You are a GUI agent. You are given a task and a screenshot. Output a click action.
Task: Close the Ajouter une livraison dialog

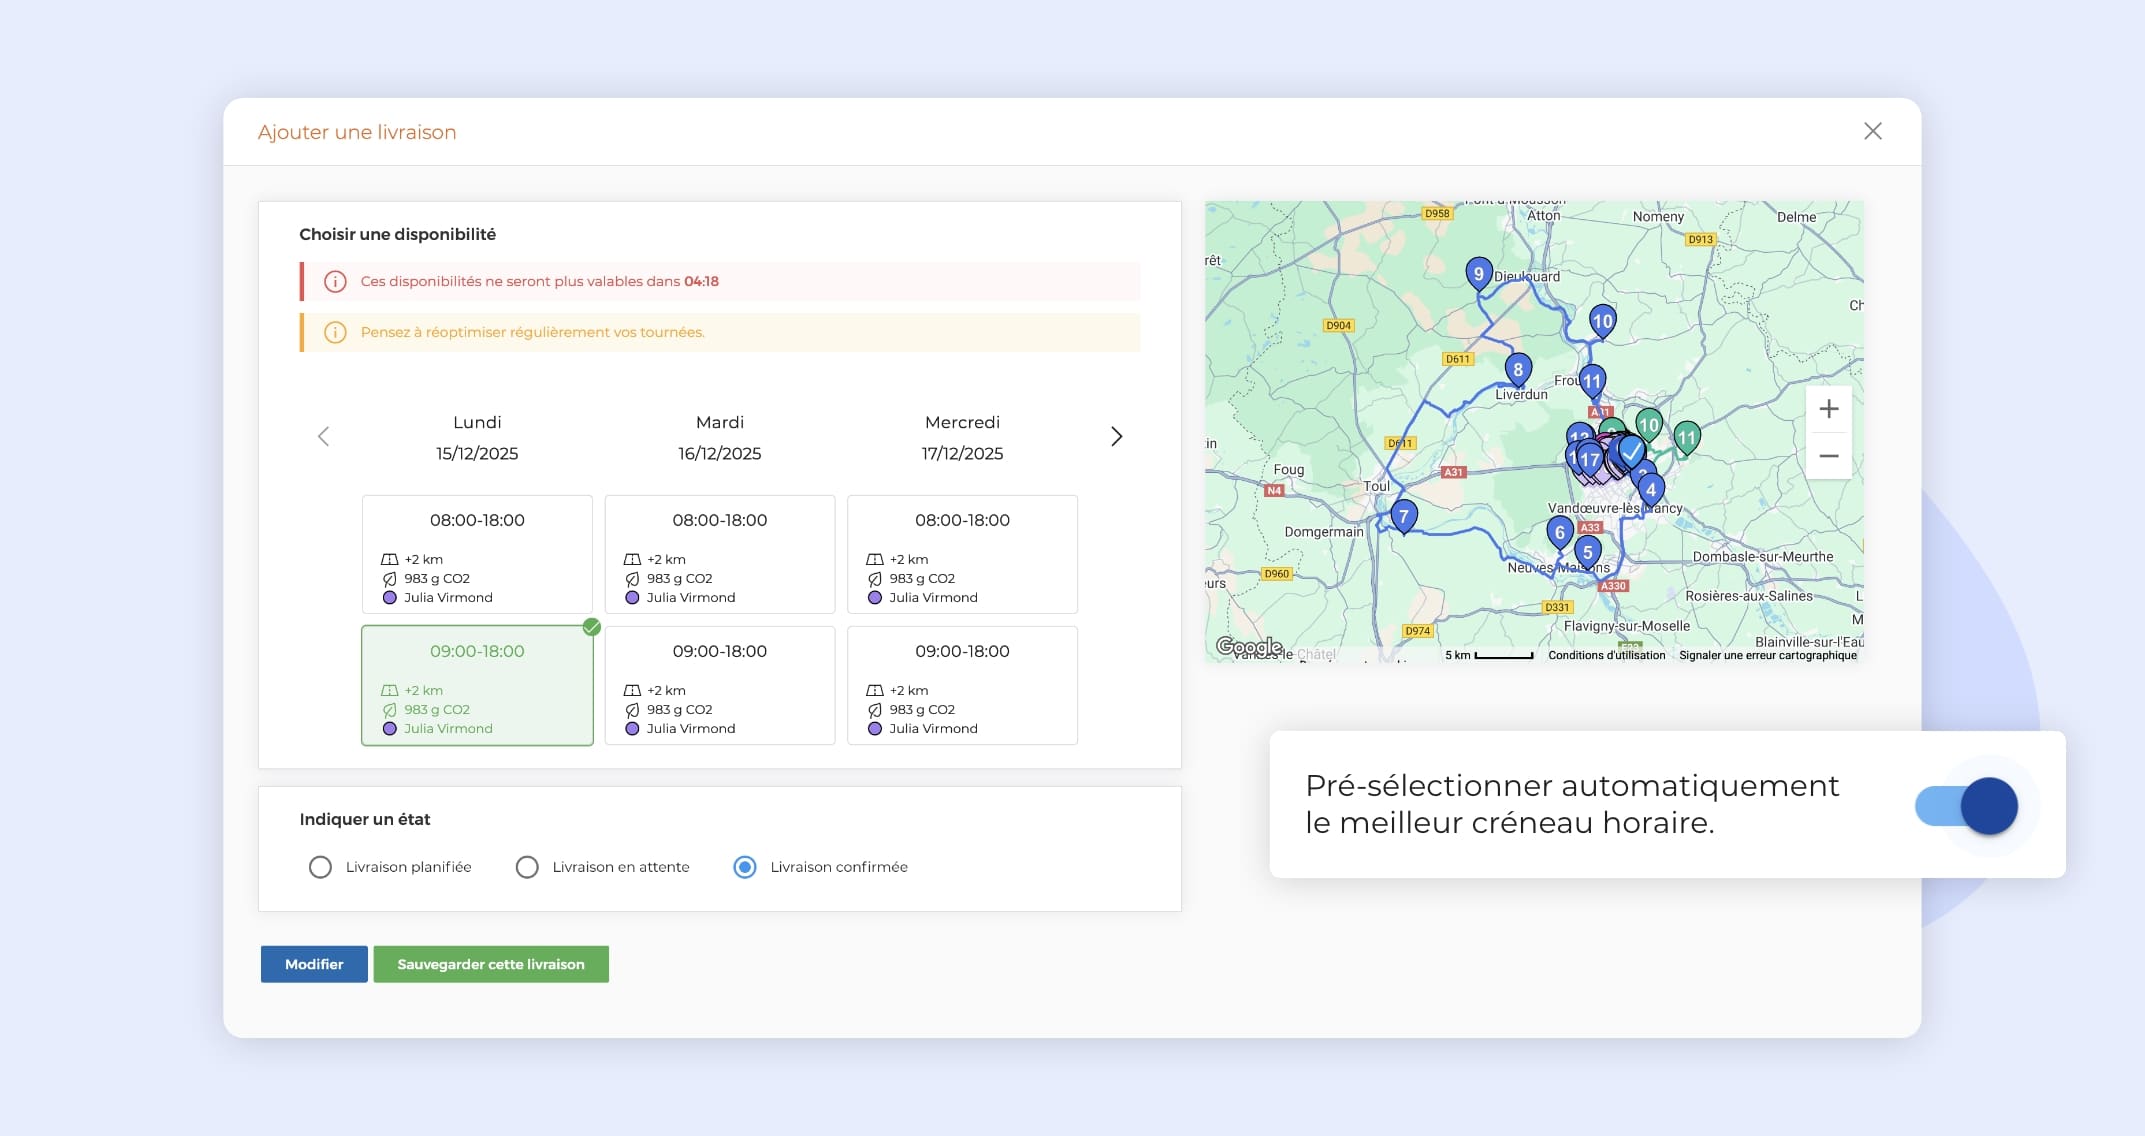pyautogui.click(x=1872, y=131)
